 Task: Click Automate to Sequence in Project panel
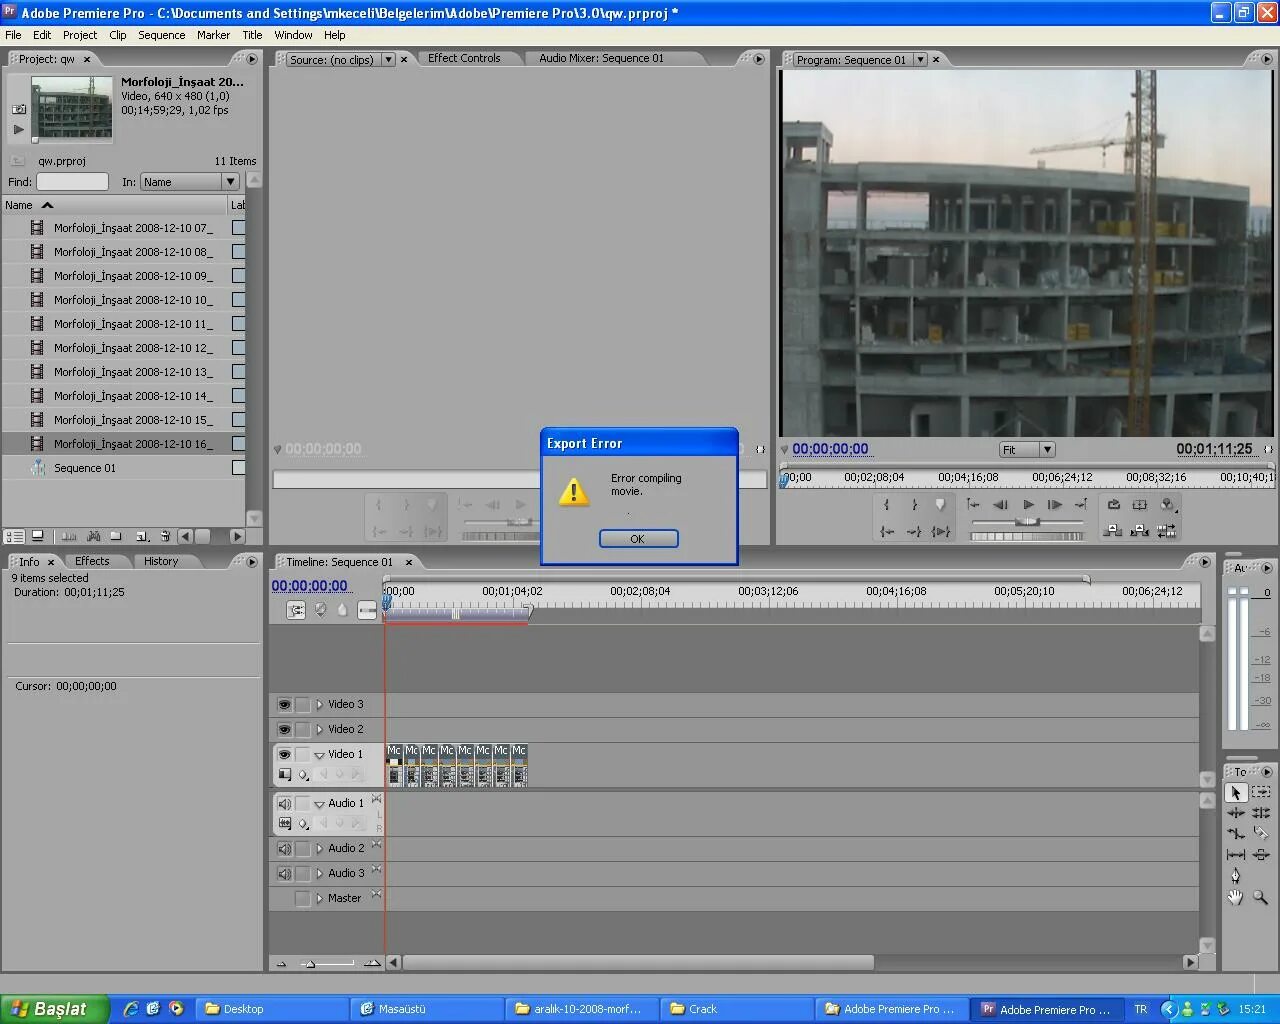tap(69, 536)
